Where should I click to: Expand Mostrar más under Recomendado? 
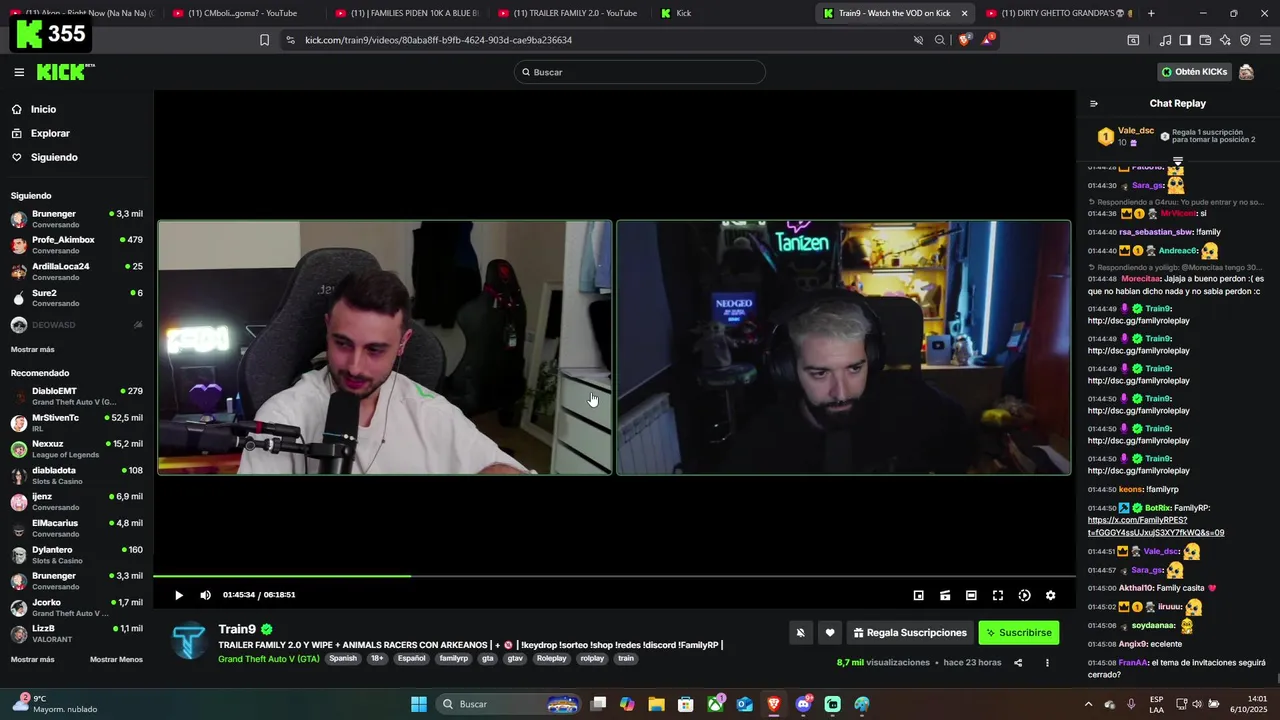click(x=32, y=659)
